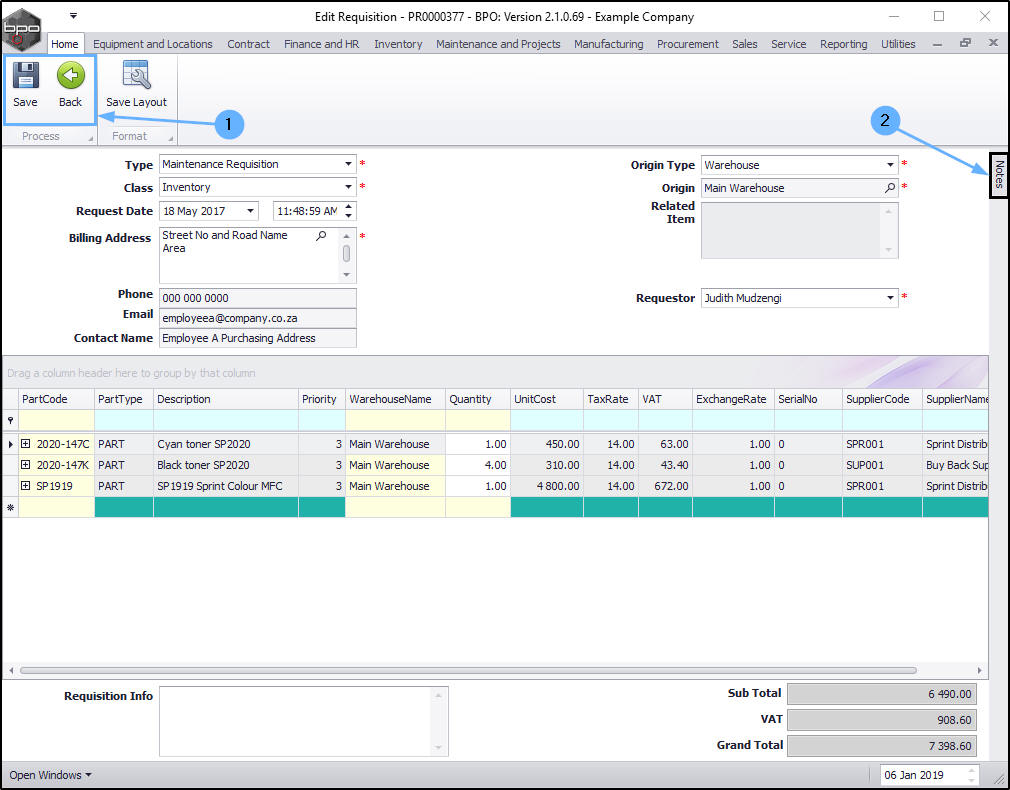The image size is (1010, 790).
Task: Open the Requestor dropdown list
Action: 890,298
